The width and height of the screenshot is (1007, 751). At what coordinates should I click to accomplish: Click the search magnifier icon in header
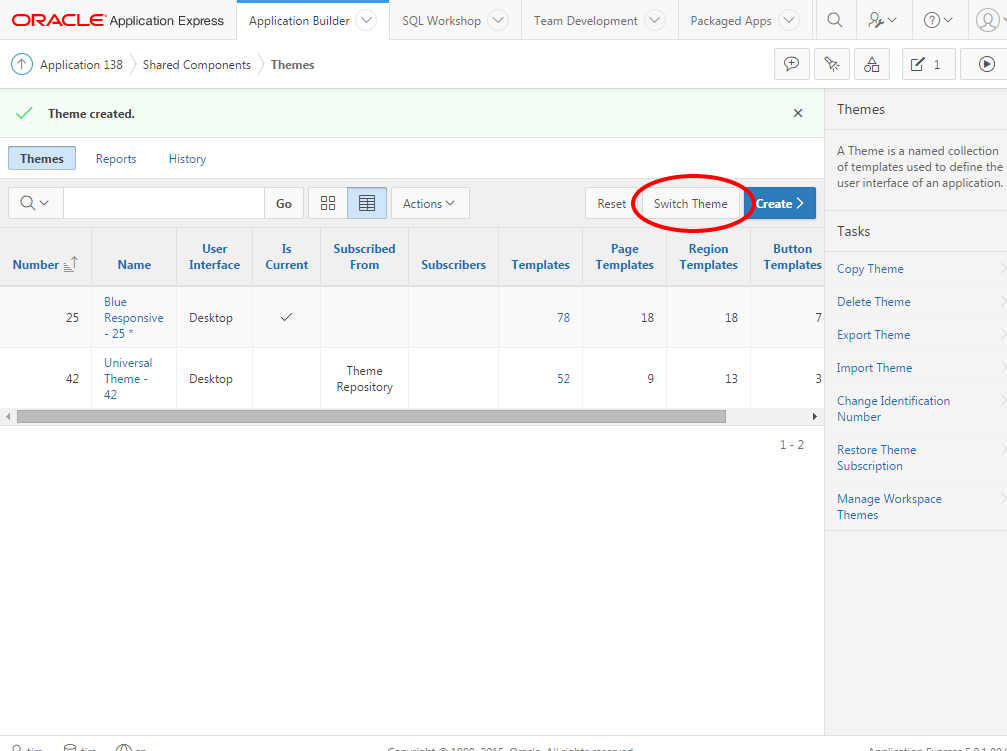click(835, 20)
